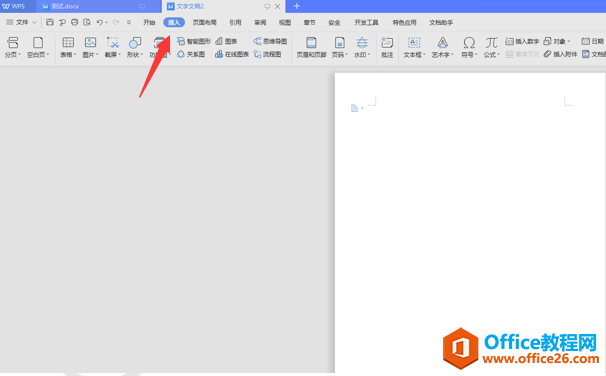The image size is (606, 376).
Task: Open the Undo history dropdown arrow
Action: 106,23
